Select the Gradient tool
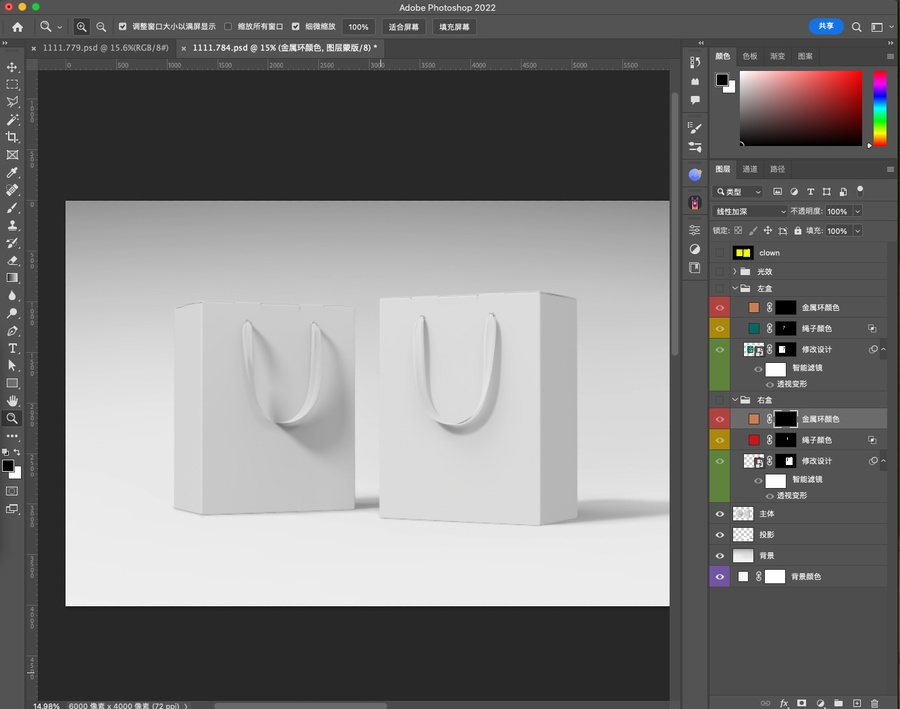900x709 pixels. click(x=12, y=278)
